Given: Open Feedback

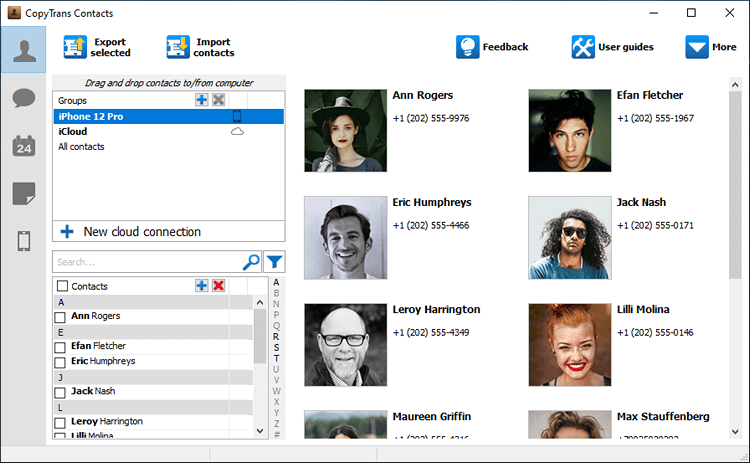Looking at the screenshot, I should [x=492, y=47].
